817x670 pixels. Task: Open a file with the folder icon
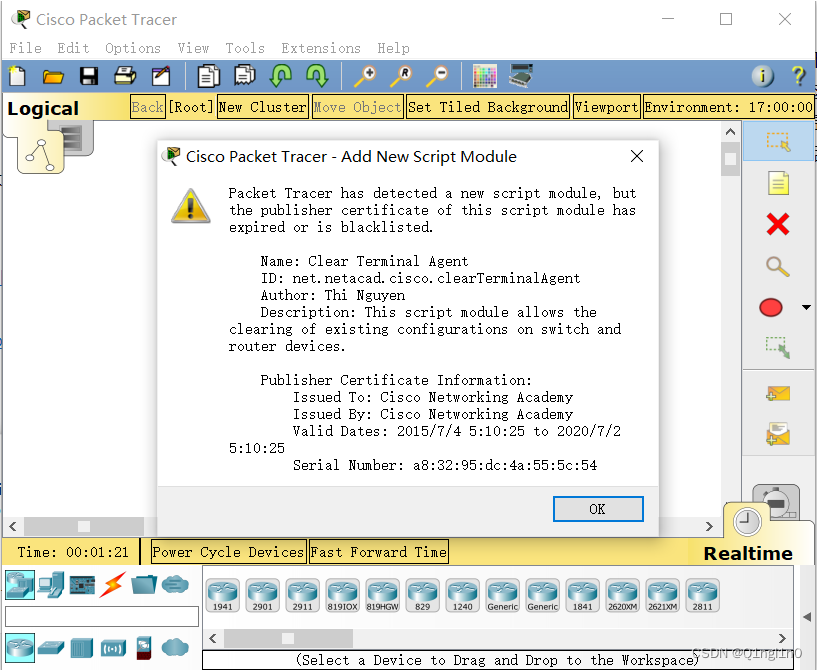[x=53, y=77]
